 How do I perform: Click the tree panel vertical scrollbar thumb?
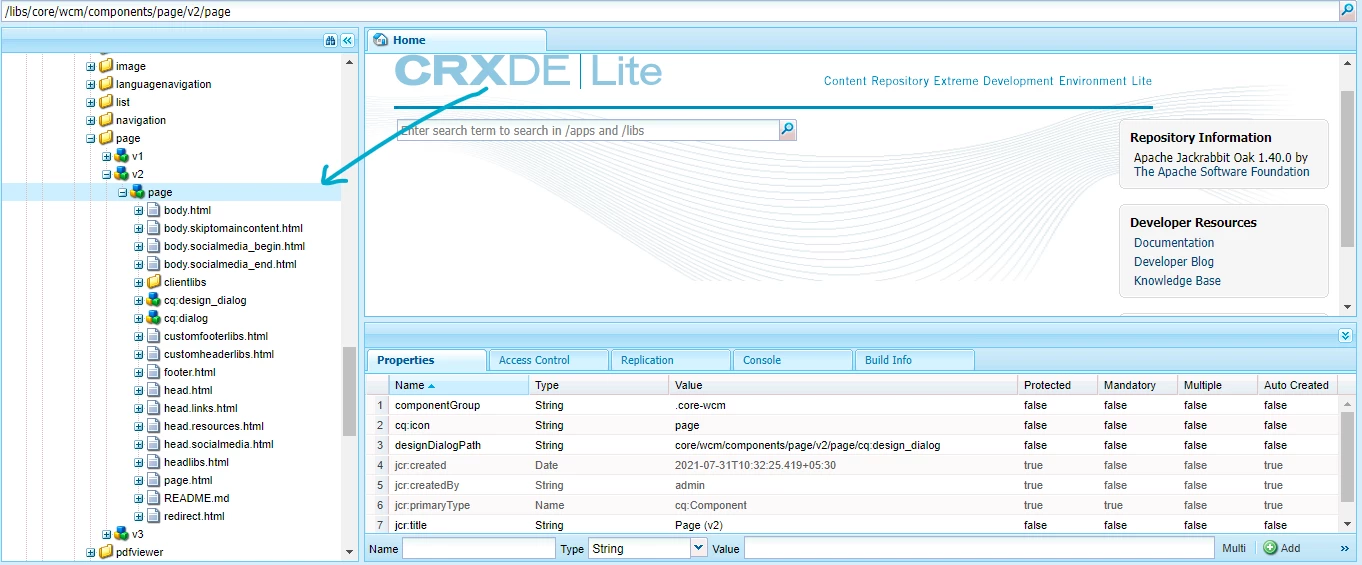[349, 391]
